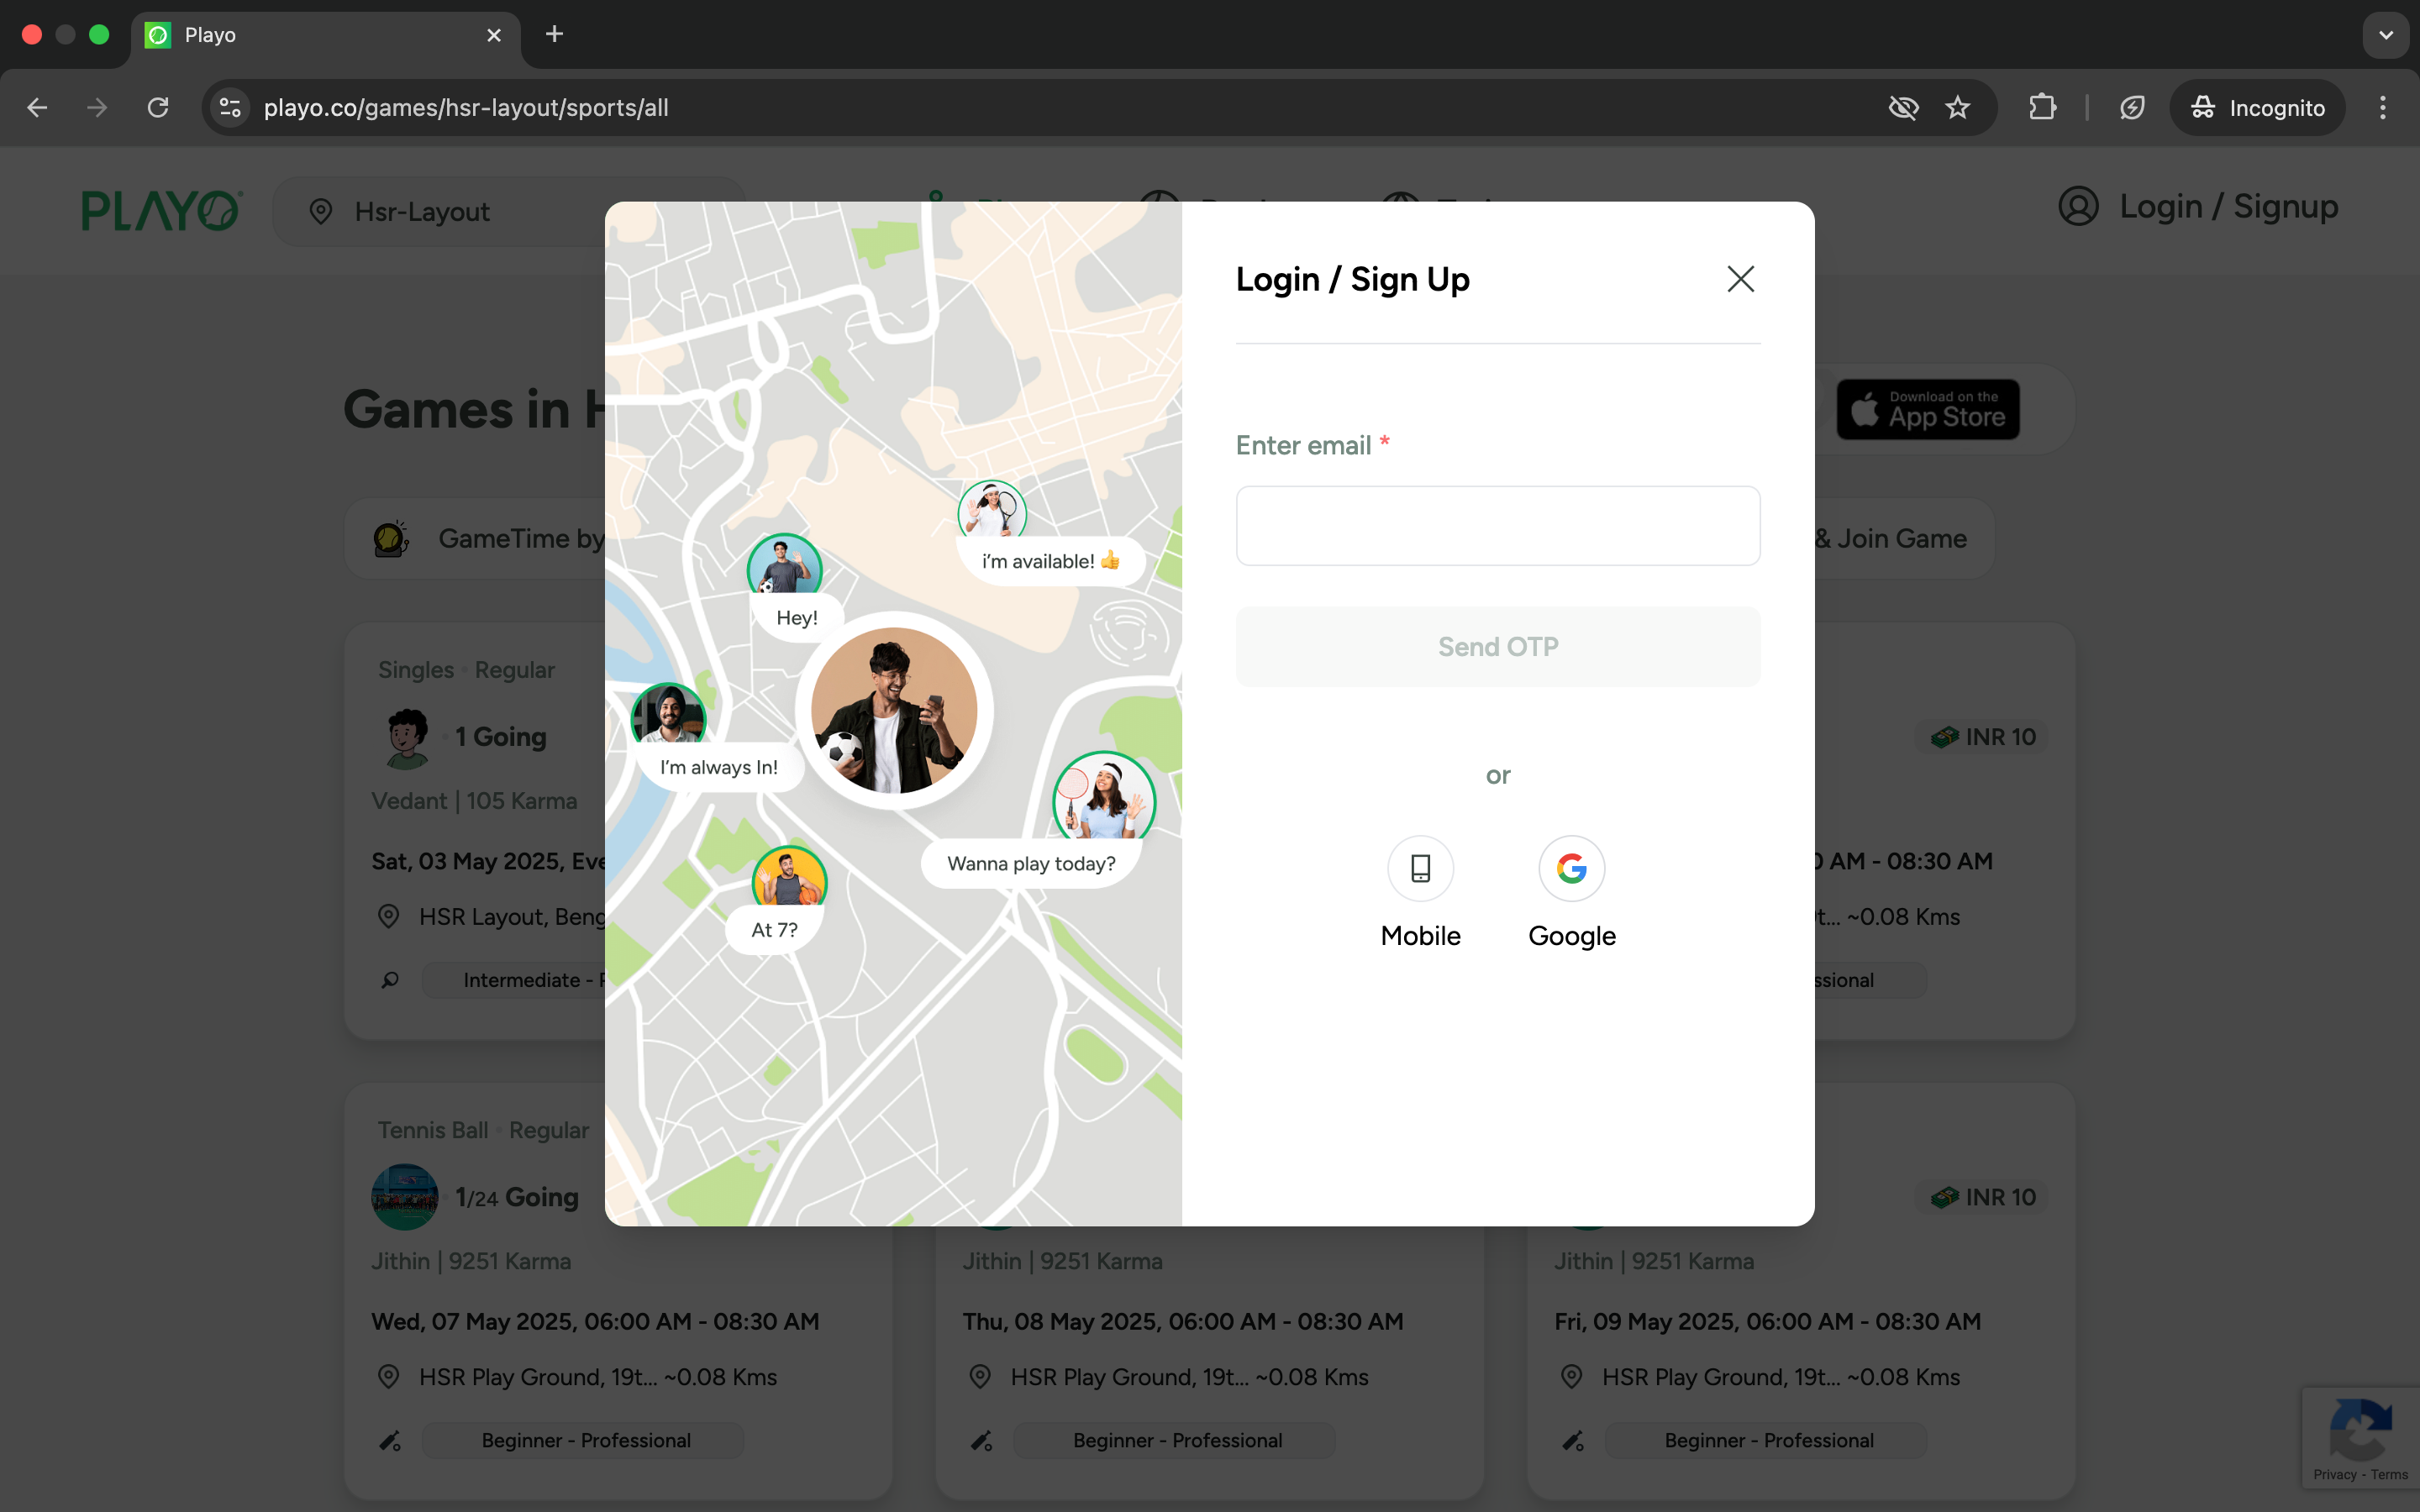
Task: Click the Wanna play today? speech bubble
Action: coord(1031,863)
